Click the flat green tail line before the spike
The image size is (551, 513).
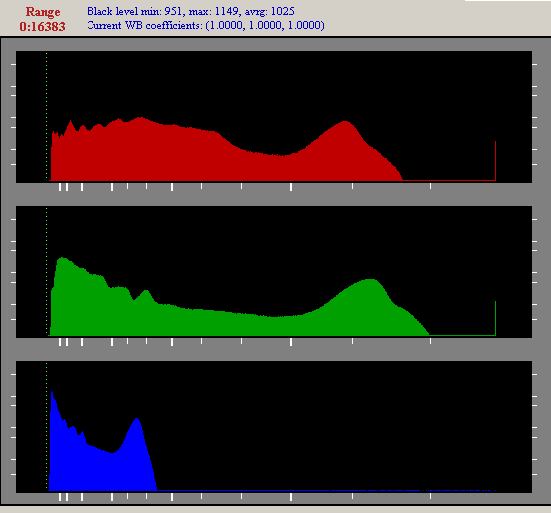click(462, 335)
